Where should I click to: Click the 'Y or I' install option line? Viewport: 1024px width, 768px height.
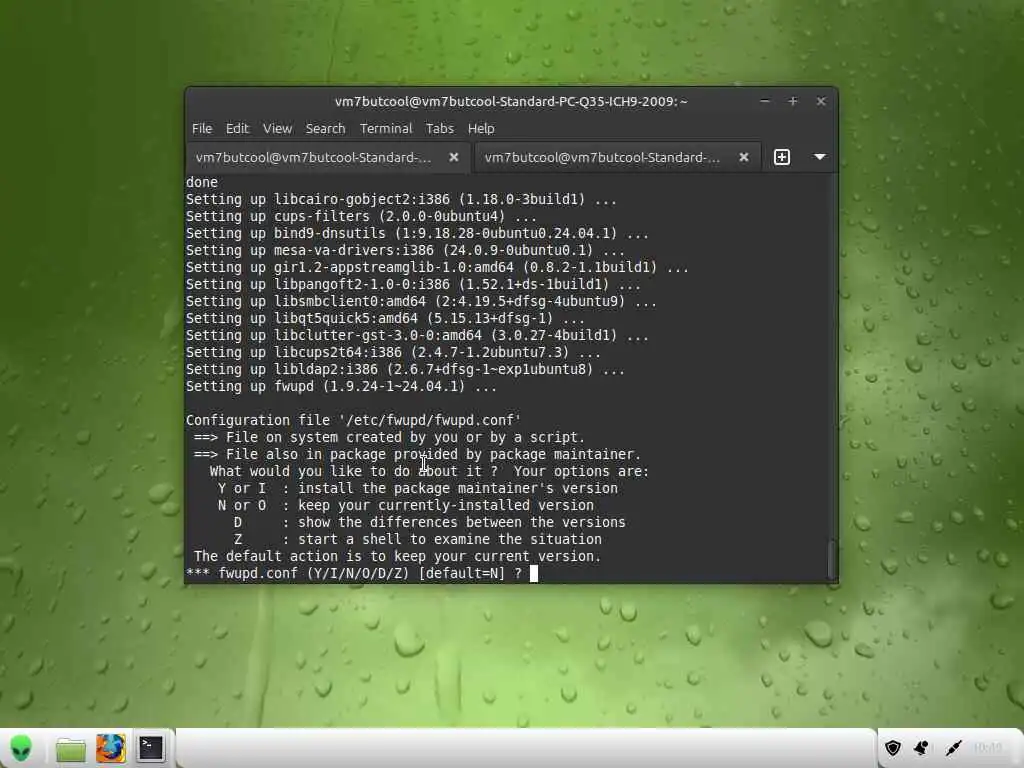[418, 488]
